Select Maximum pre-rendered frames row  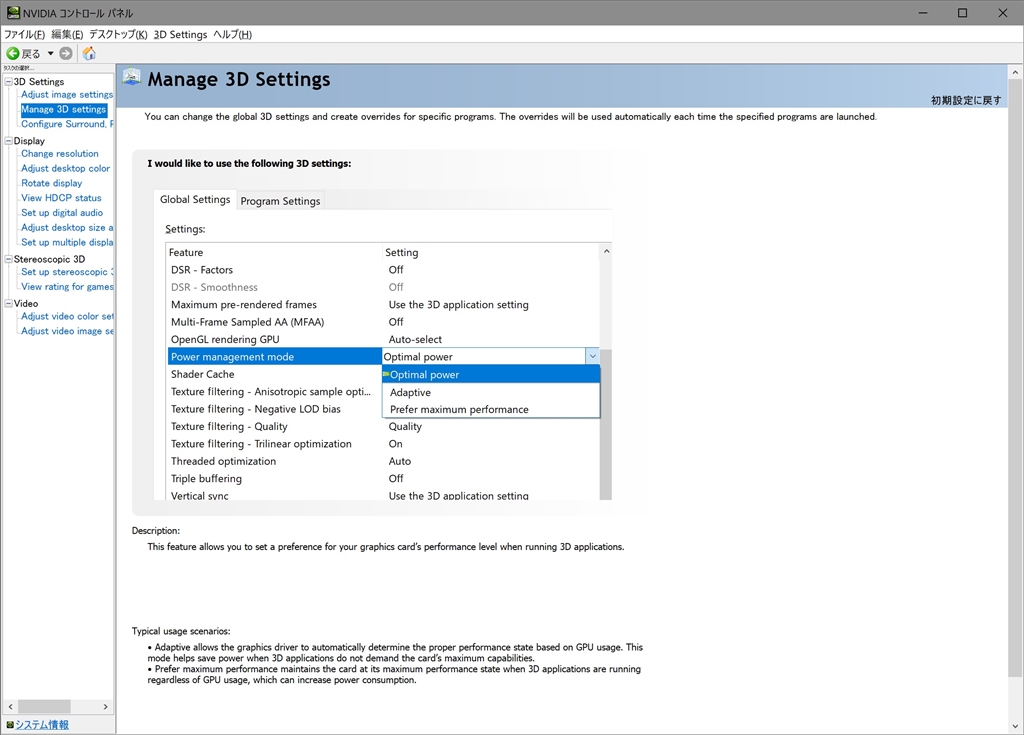pyautogui.click(x=383, y=304)
